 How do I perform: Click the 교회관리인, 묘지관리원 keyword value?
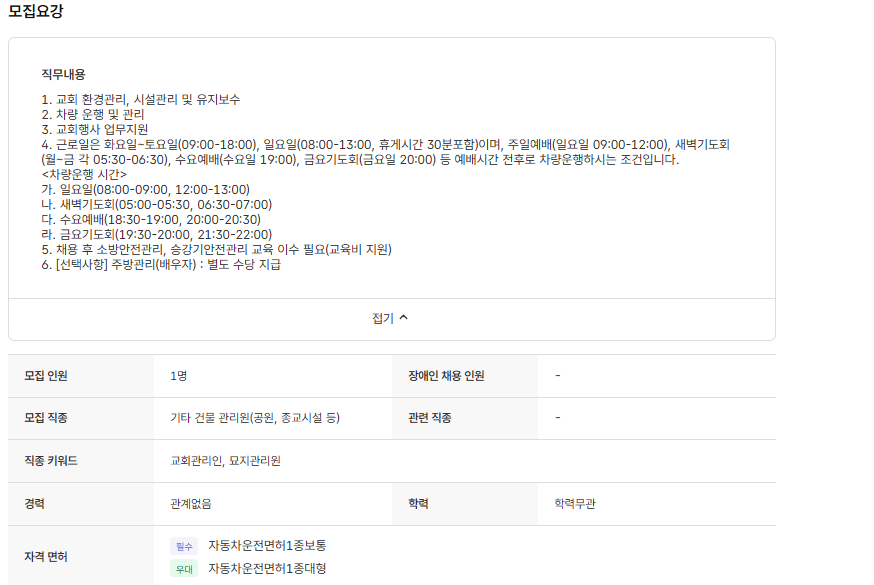tap(225, 461)
